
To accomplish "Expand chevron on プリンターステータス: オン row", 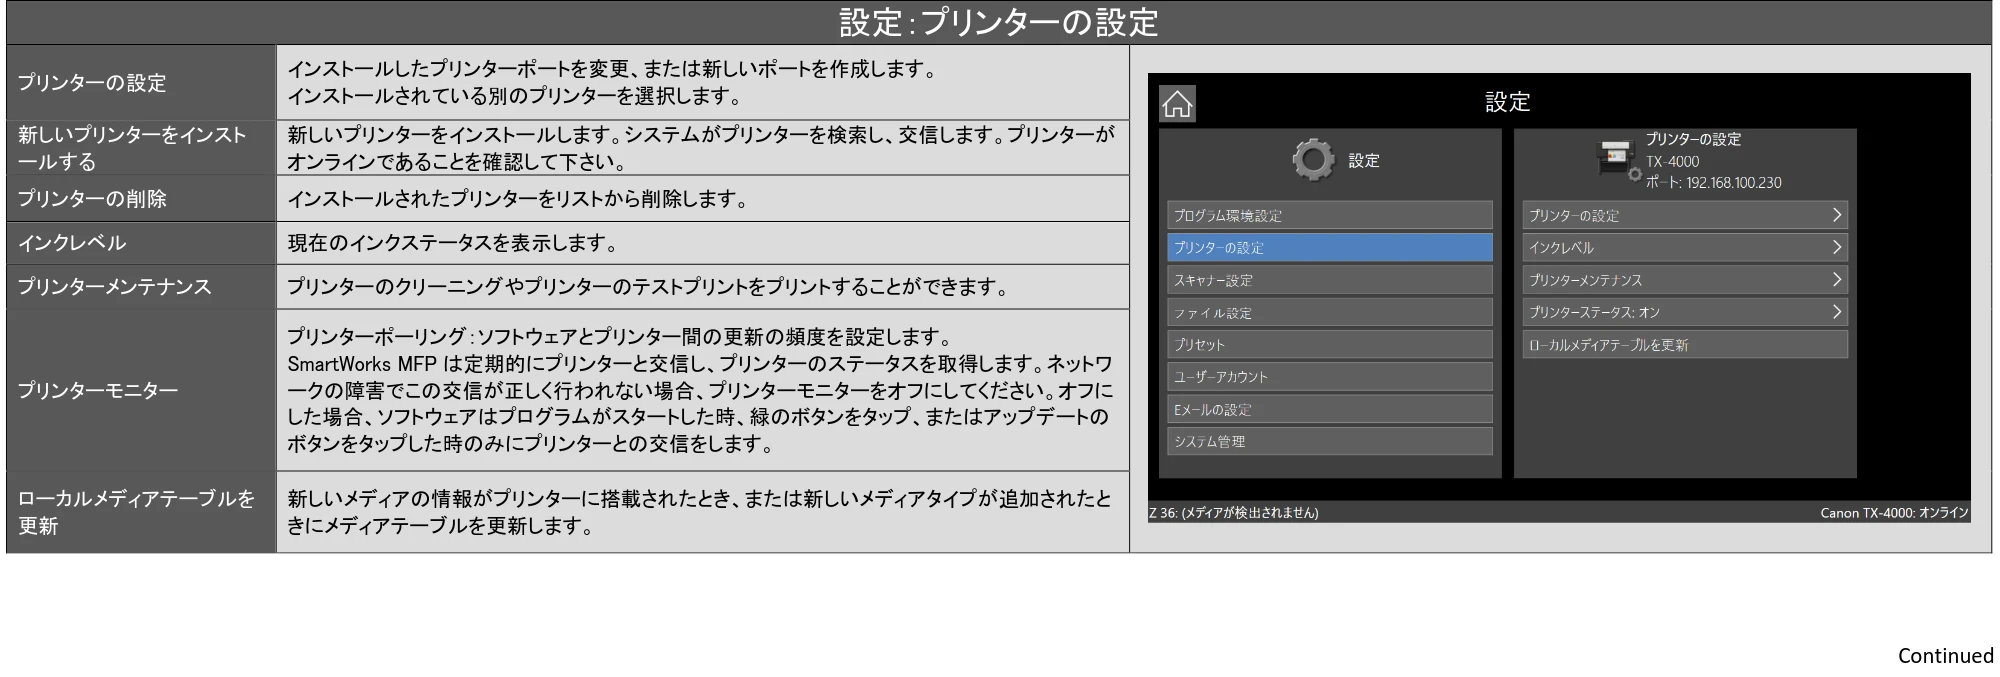I will [x=1836, y=312].
